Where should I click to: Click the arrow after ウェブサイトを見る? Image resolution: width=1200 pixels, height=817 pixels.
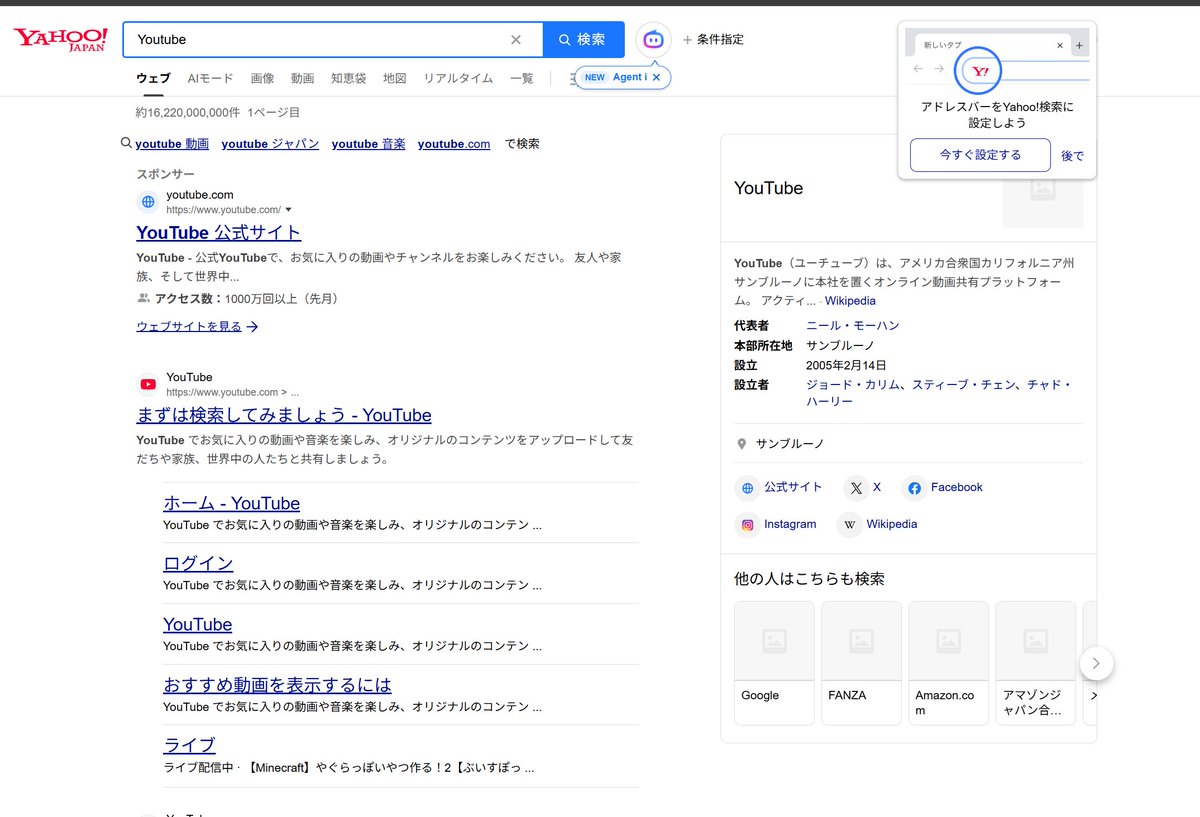(253, 326)
